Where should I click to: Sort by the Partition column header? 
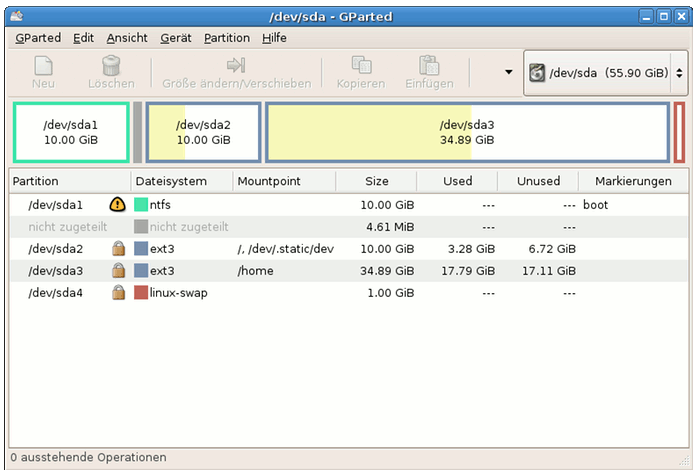click(x=70, y=181)
